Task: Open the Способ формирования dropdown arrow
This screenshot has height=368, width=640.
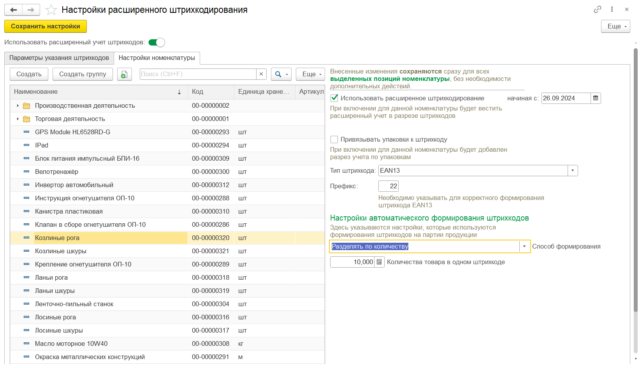Action: (524, 246)
